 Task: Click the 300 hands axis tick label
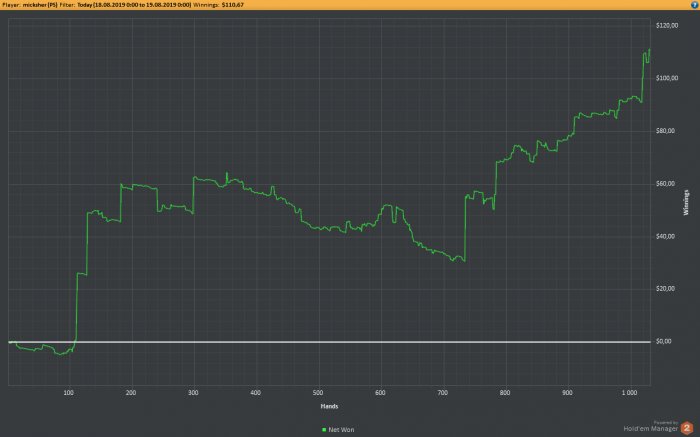tap(193, 393)
